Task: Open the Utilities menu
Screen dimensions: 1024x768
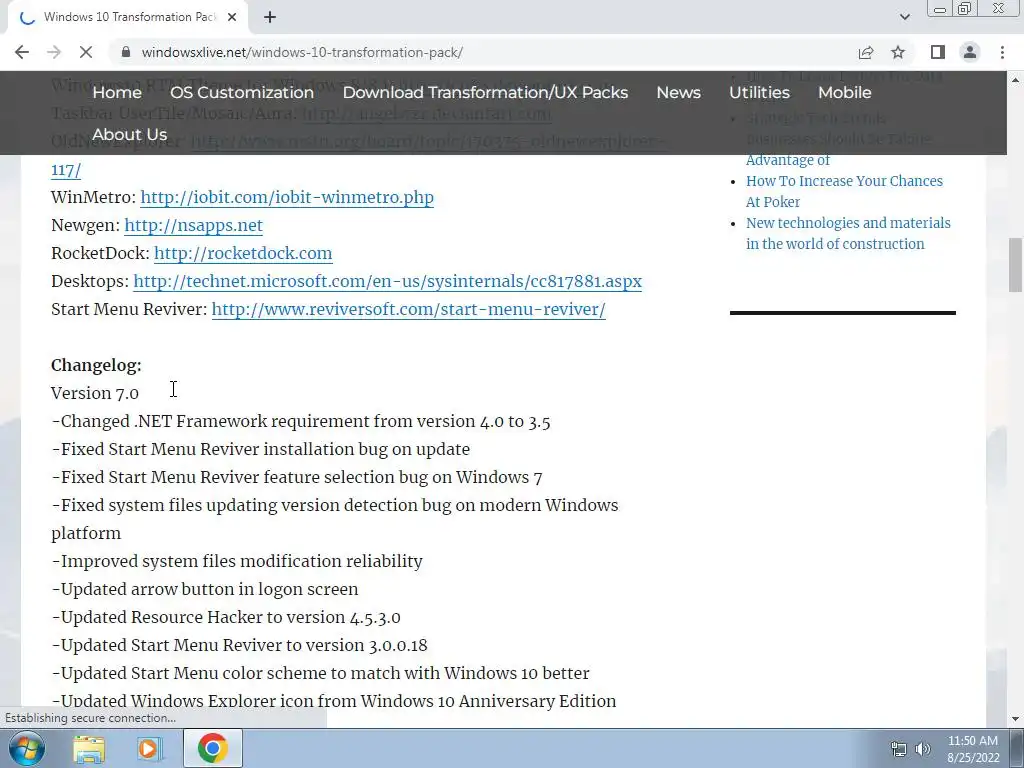Action: coord(760,92)
